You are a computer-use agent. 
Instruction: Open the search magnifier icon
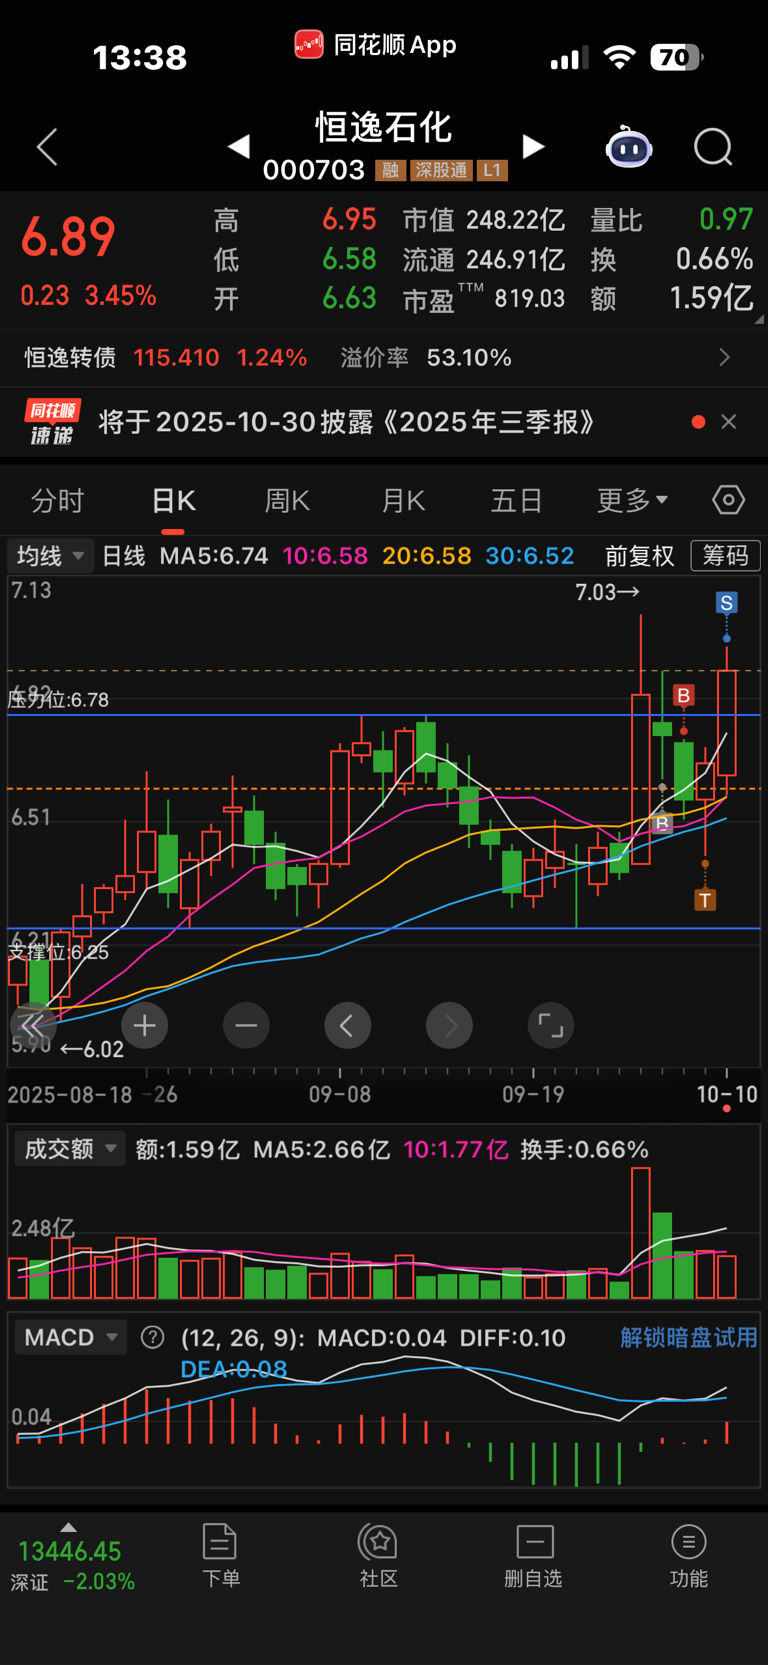pos(714,148)
